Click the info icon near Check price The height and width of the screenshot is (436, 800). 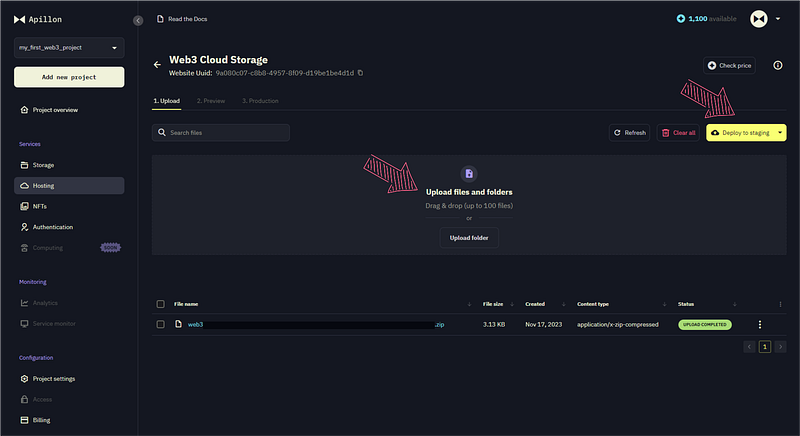pos(778,65)
